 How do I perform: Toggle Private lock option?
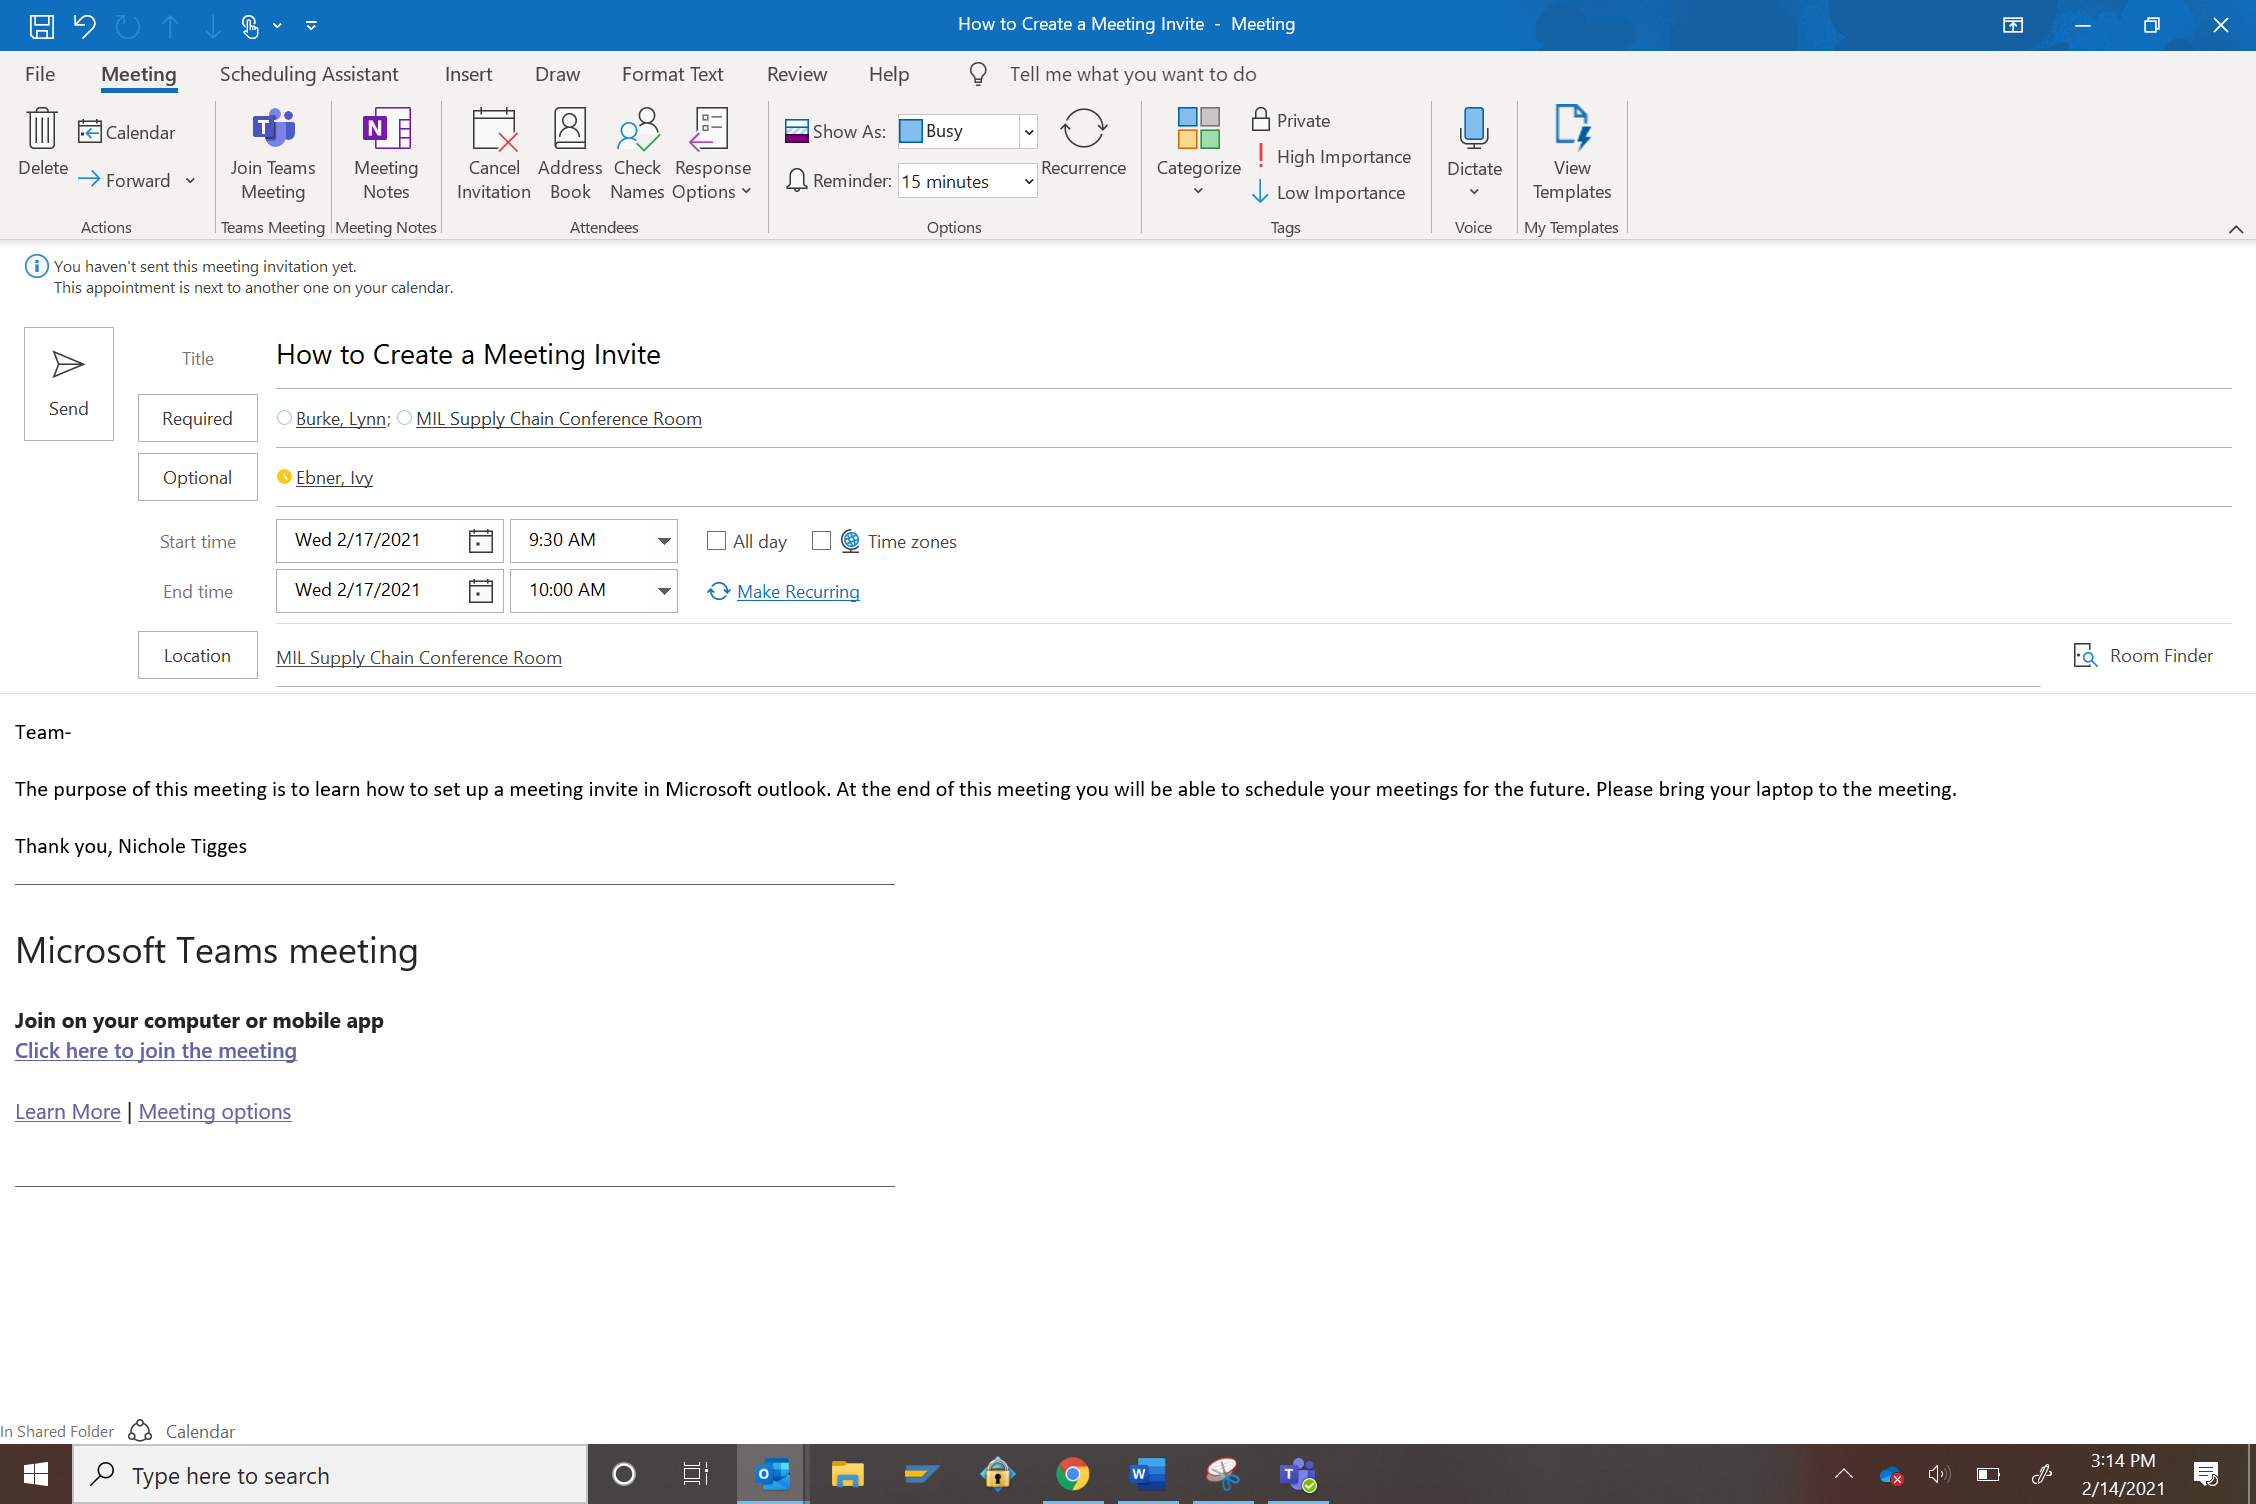tap(1291, 120)
